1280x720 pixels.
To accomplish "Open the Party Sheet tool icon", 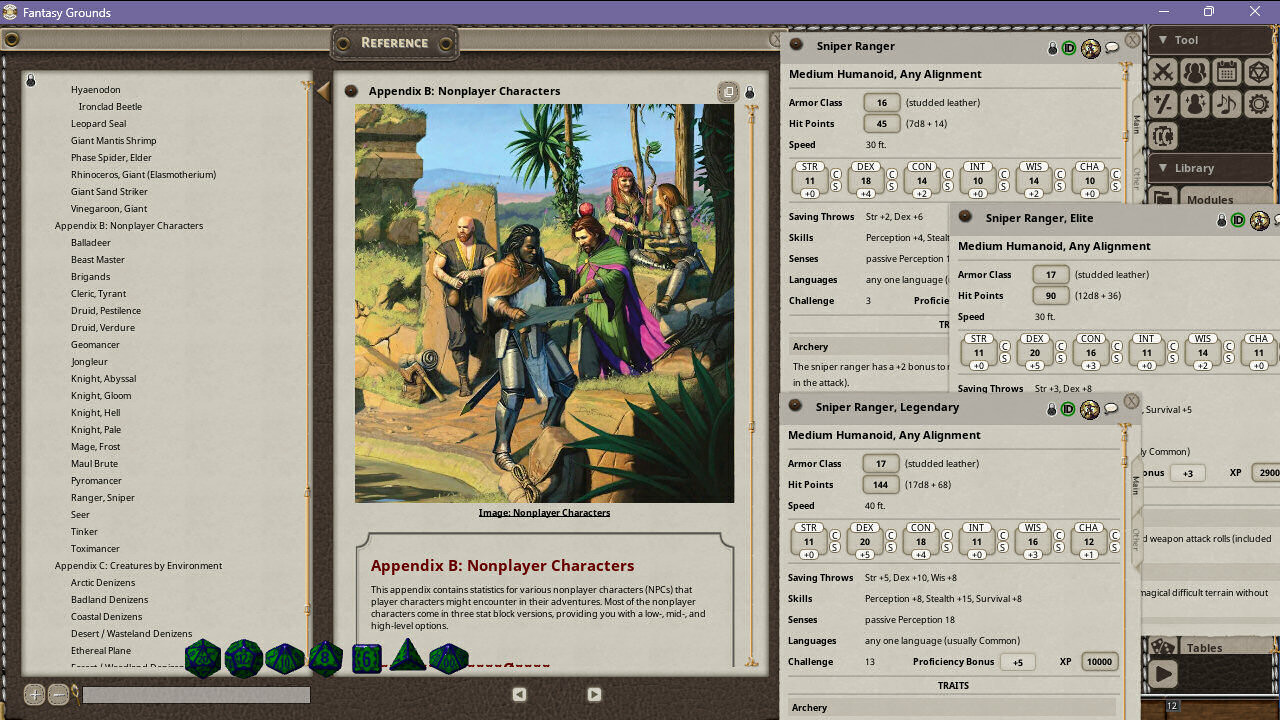I will (x=1195, y=72).
